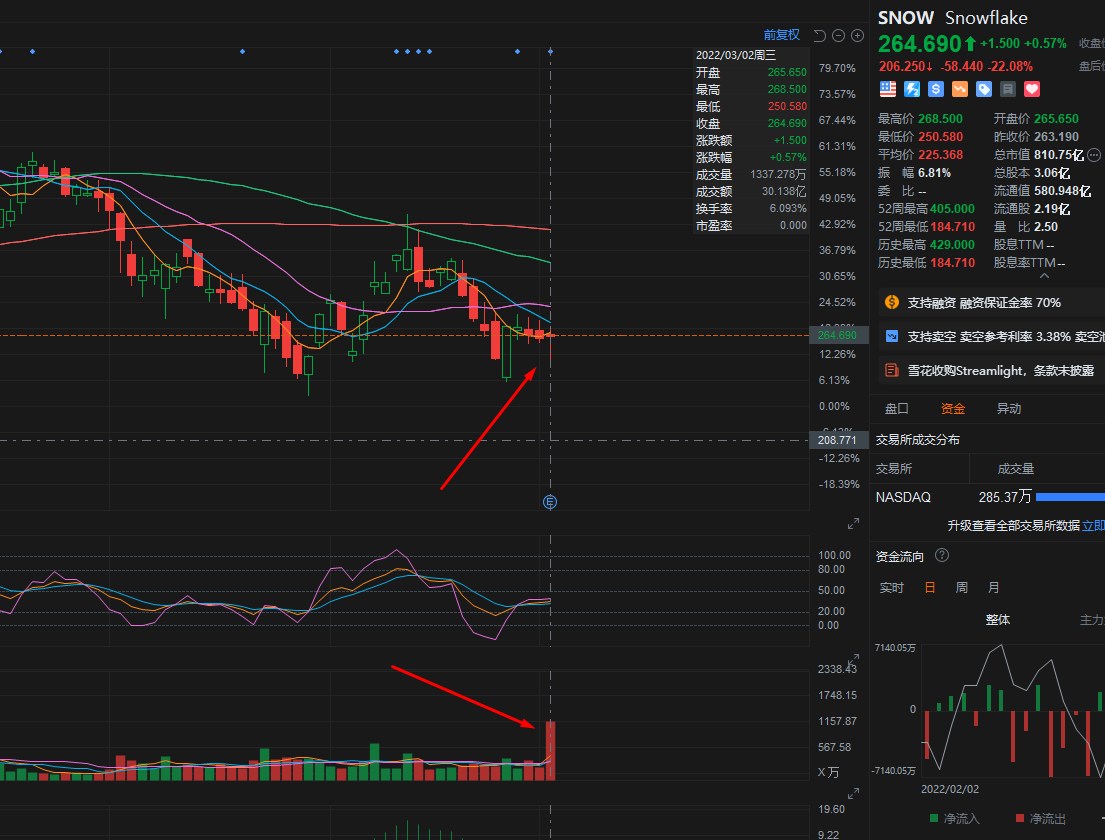Screen dimensions: 1105x840
Task: Toggle the 净流出 legend entry
Action: click(x=1040, y=818)
